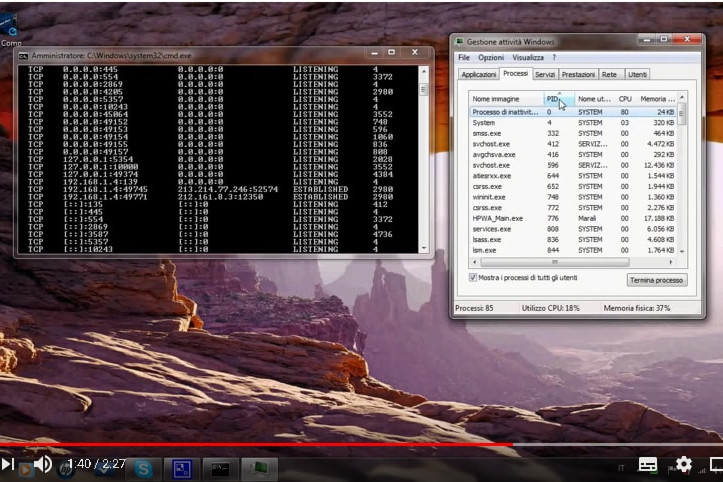Sort processes by the CPU column header
The width and height of the screenshot is (723, 482).
[x=625, y=99]
